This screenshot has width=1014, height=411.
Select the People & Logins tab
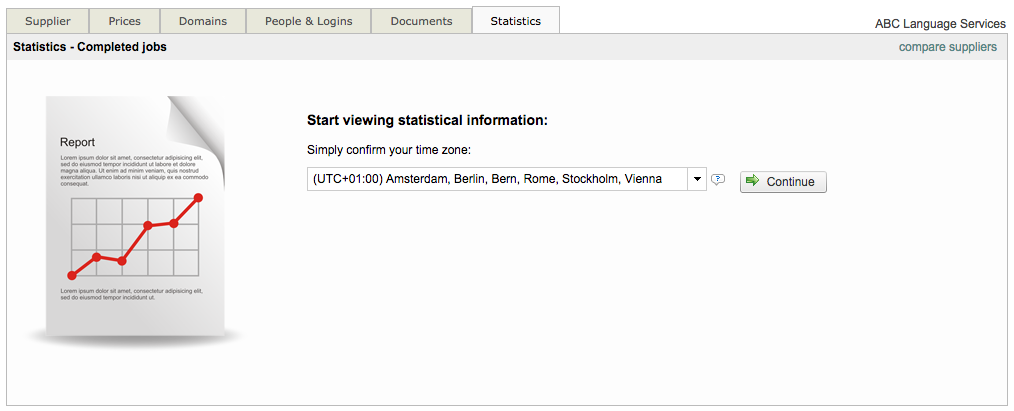click(309, 21)
